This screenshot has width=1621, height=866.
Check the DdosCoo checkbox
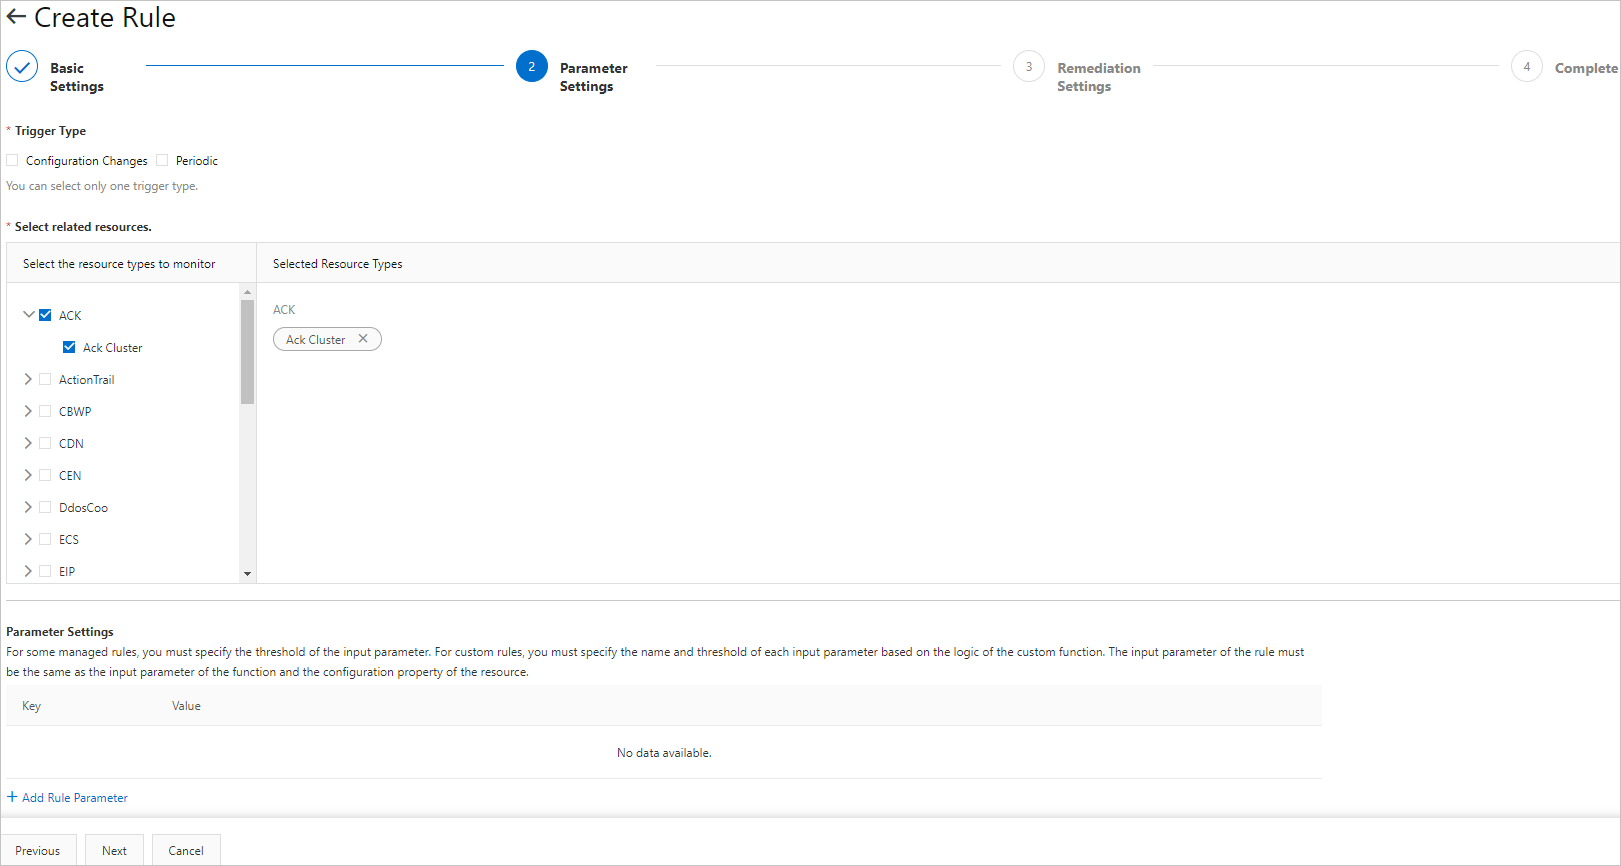pos(45,507)
